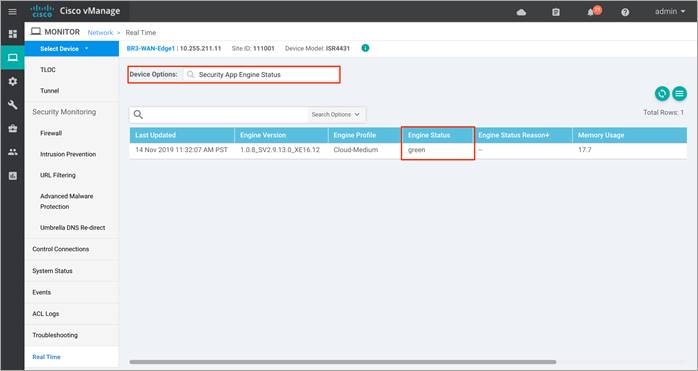The width and height of the screenshot is (698, 371).
Task: Select Intrusion Prevention menu item
Action: tap(68, 154)
